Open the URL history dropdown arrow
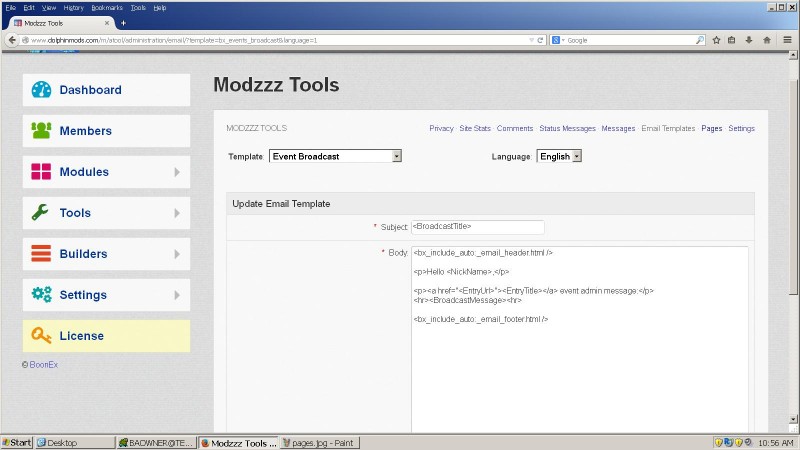The width and height of the screenshot is (800, 450). pyautogui.click(x=531, y=40)
